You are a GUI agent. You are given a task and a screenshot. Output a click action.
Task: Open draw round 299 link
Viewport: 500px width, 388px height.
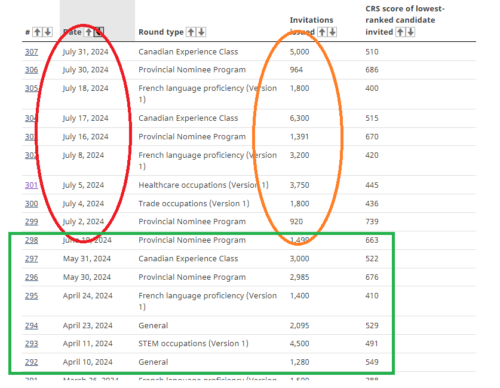pyautogui.click(x=31, y=222)
